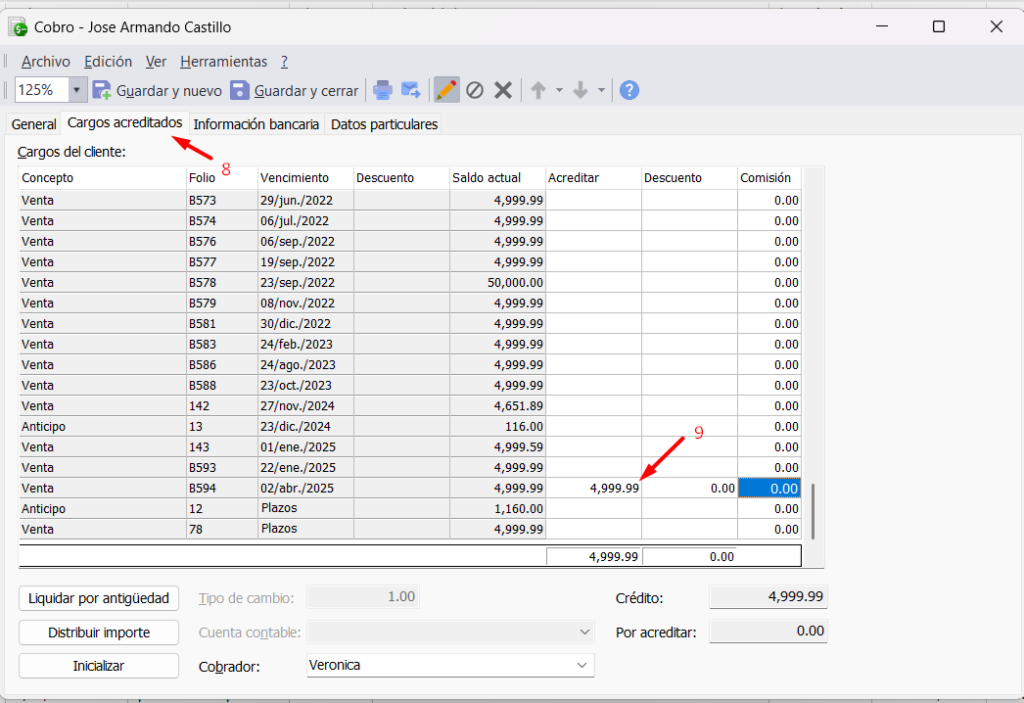This screenshot has height=703, width=1024.
Task: Open the Herramientas menu
Action: 224,61
